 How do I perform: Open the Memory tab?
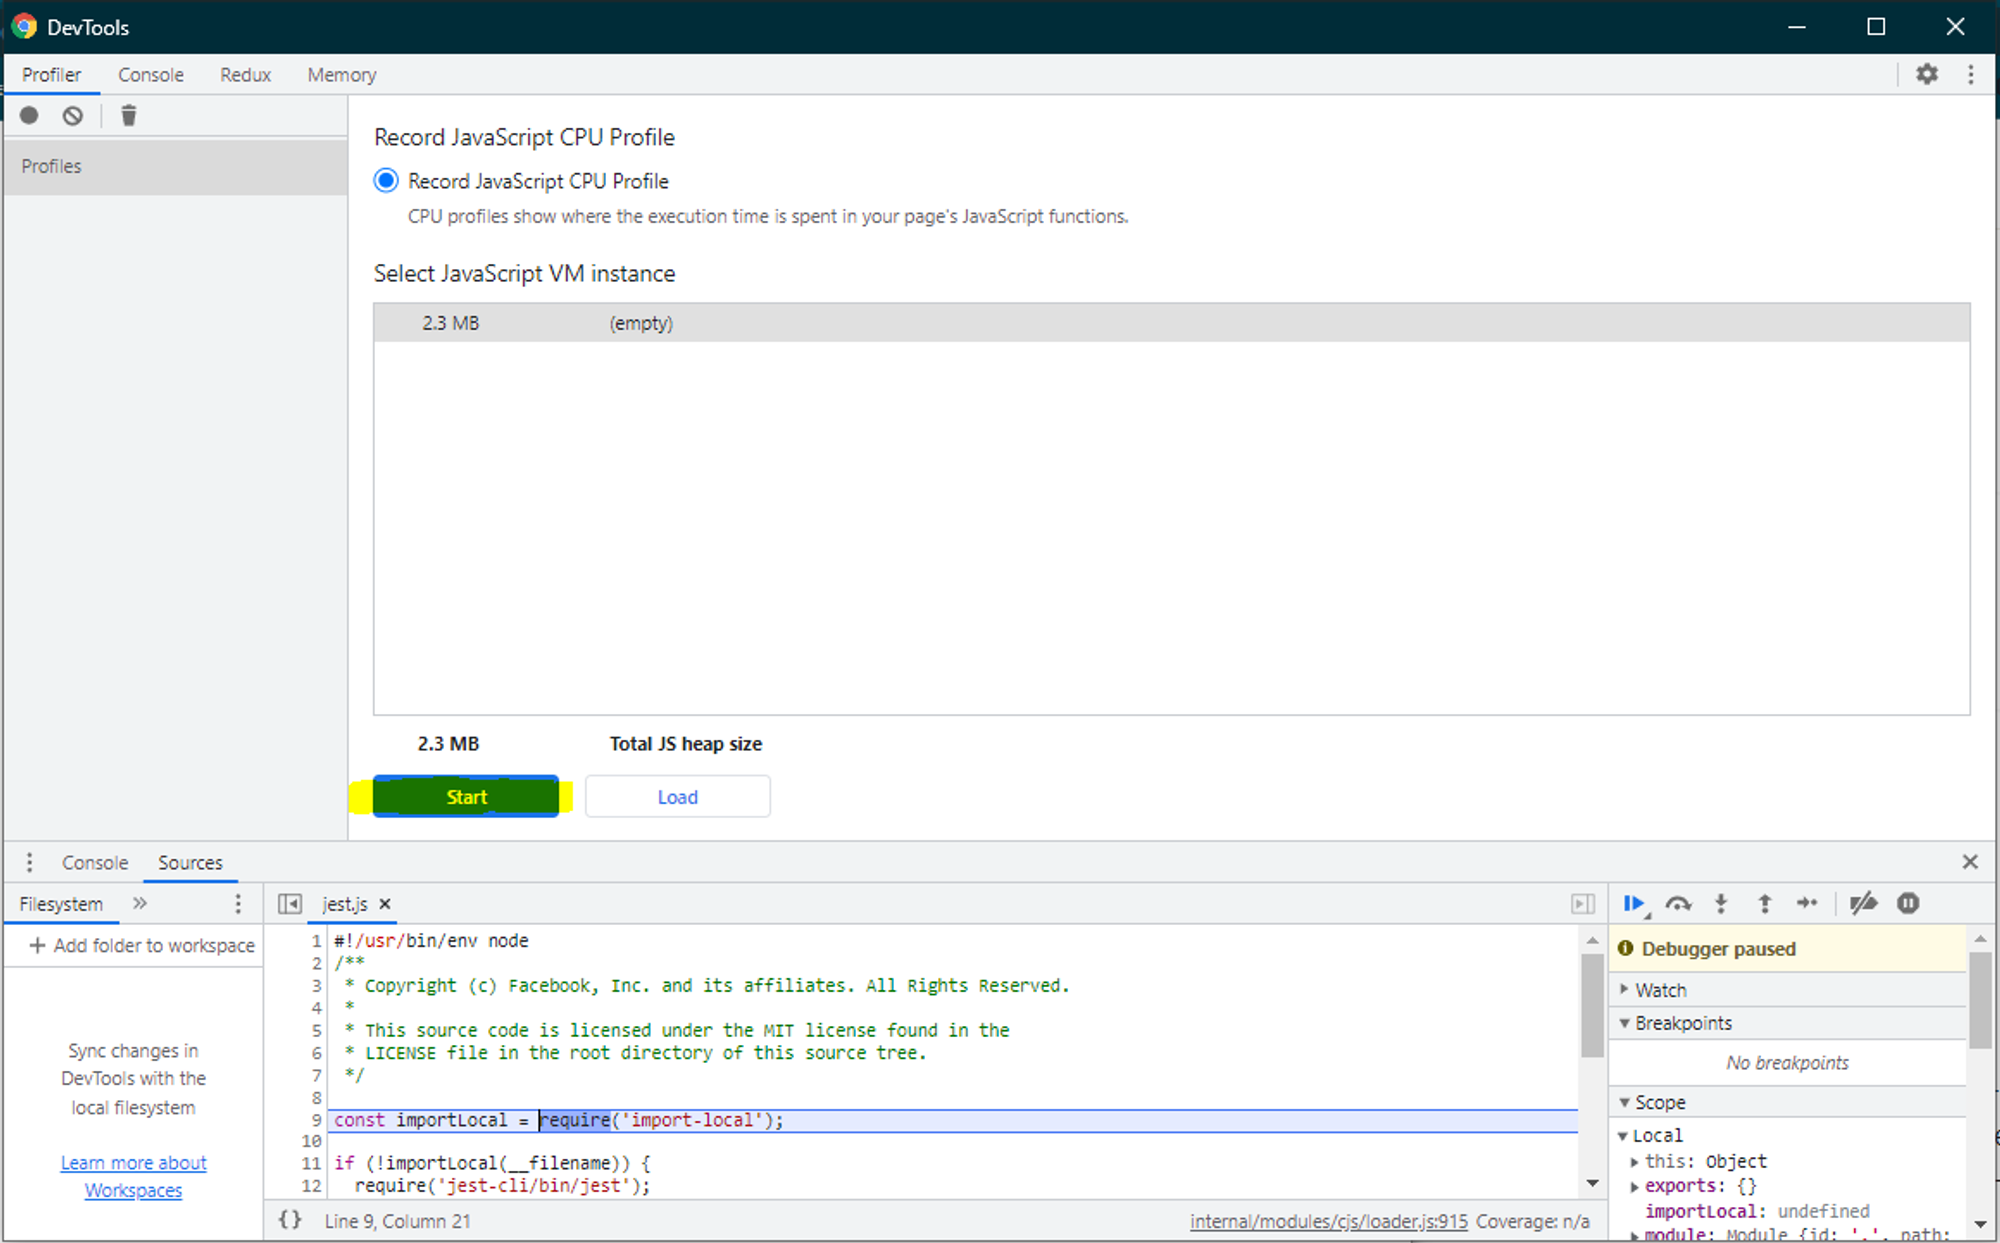click(x=342, y=75)
